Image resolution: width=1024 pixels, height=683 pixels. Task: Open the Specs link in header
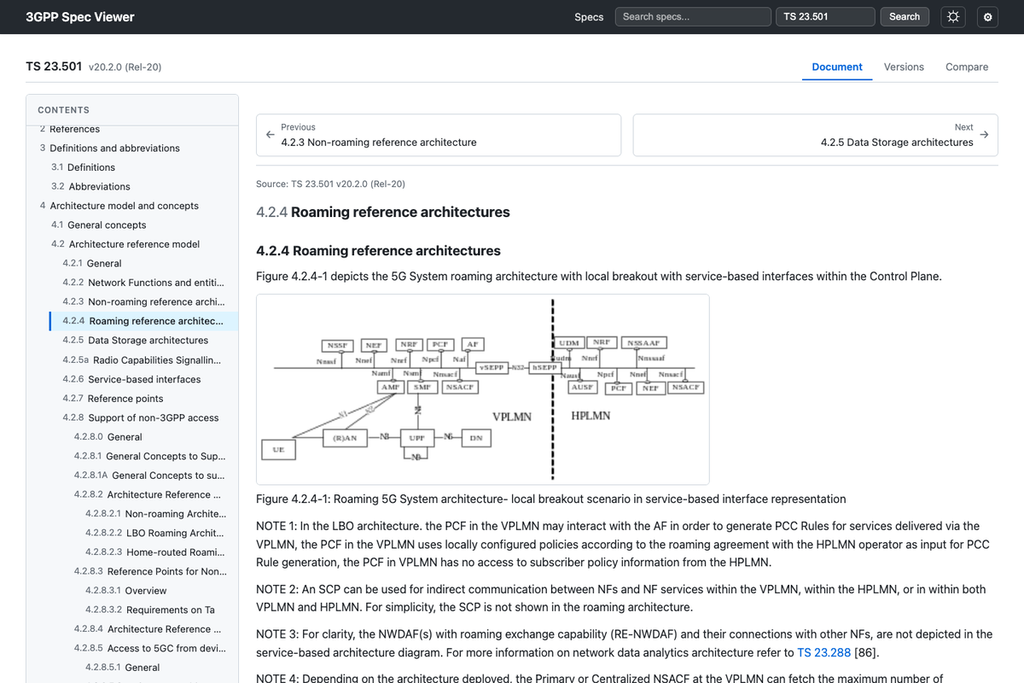point(588,17)
